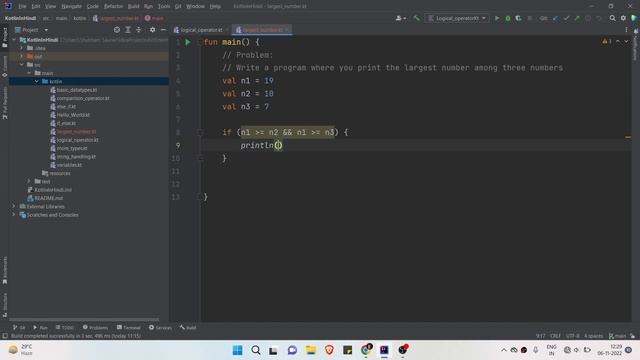This screenshot has width=640, height=360.
Task: Open the Project side tool tab
Action: 4,38
